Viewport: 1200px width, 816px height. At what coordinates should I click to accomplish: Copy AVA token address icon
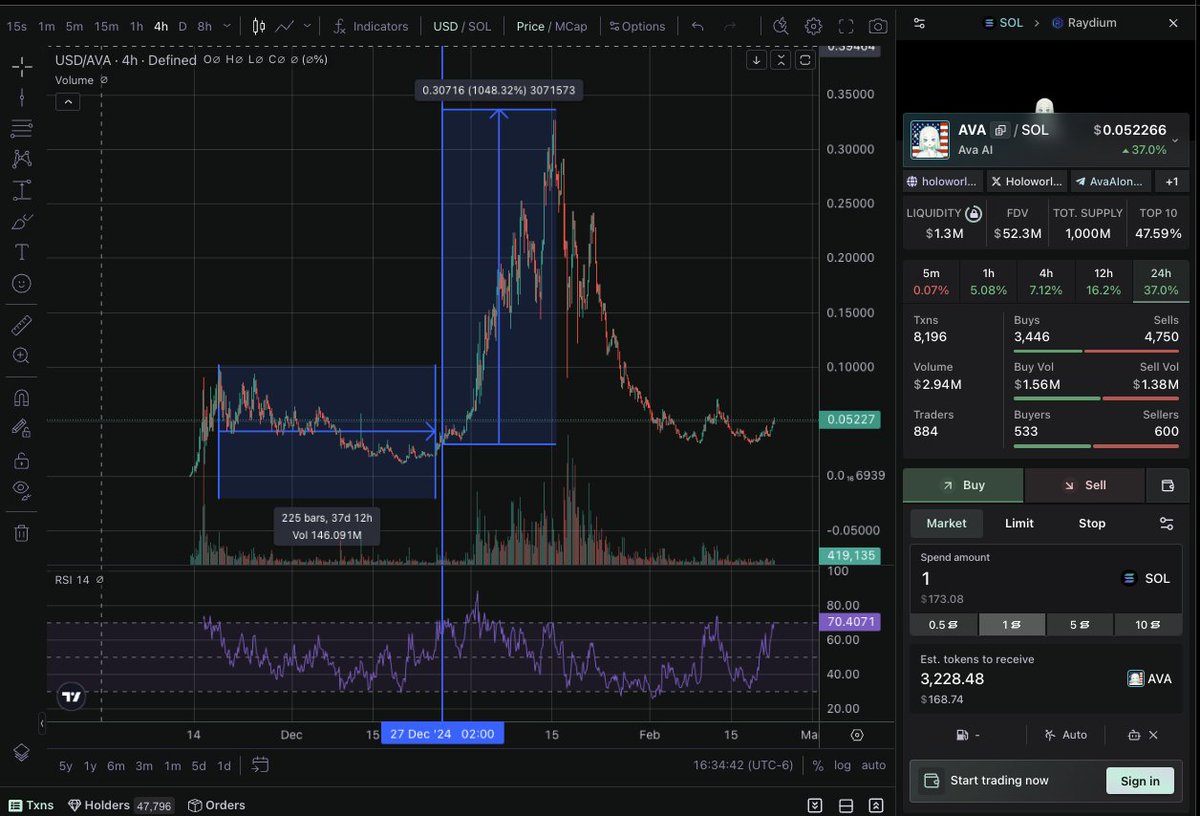(999, 131)
